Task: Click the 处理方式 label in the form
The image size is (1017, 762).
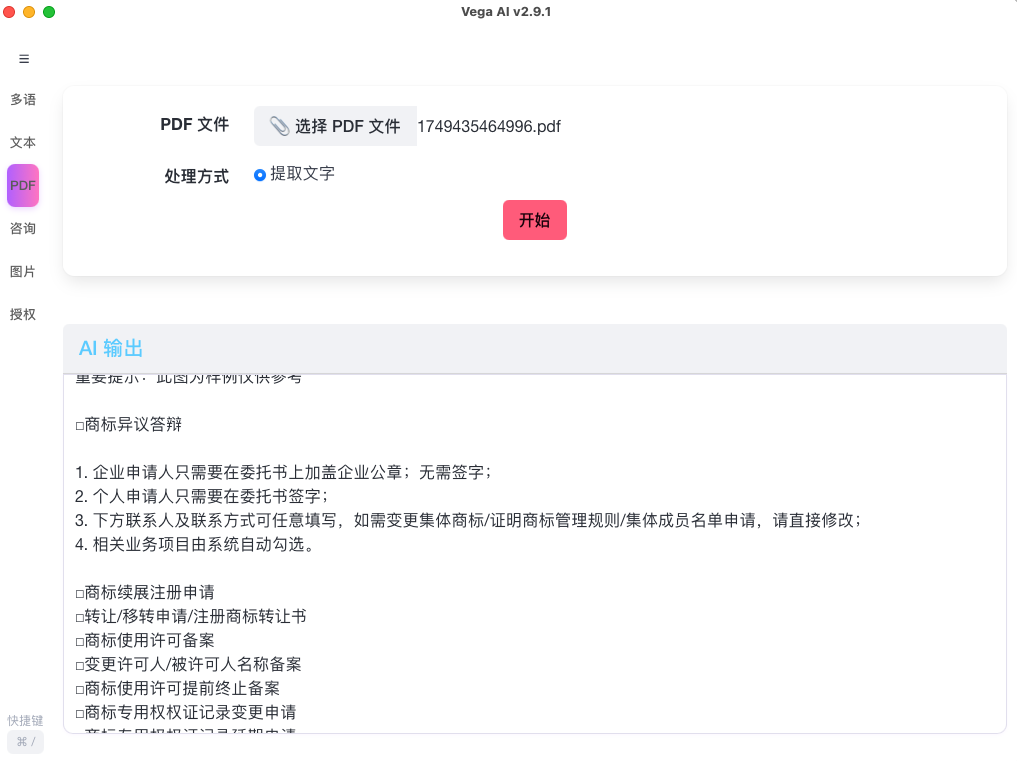Action: coord(196,175)
